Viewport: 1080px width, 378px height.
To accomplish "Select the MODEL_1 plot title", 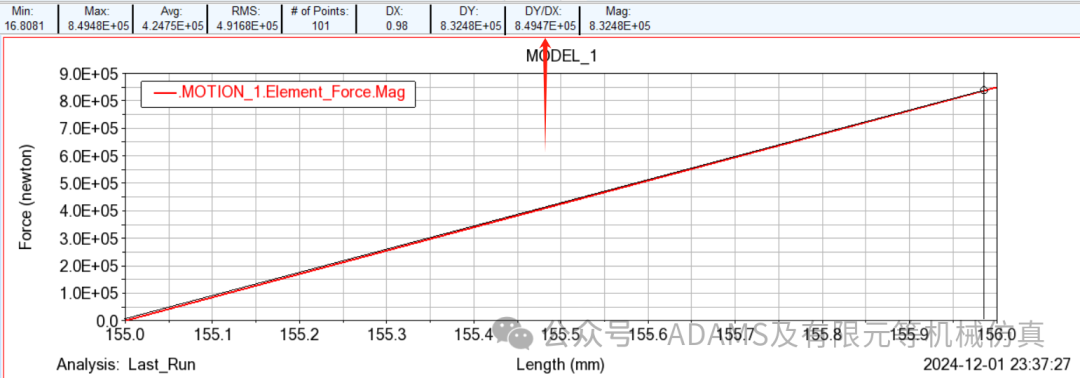I will tap(561, 57).
